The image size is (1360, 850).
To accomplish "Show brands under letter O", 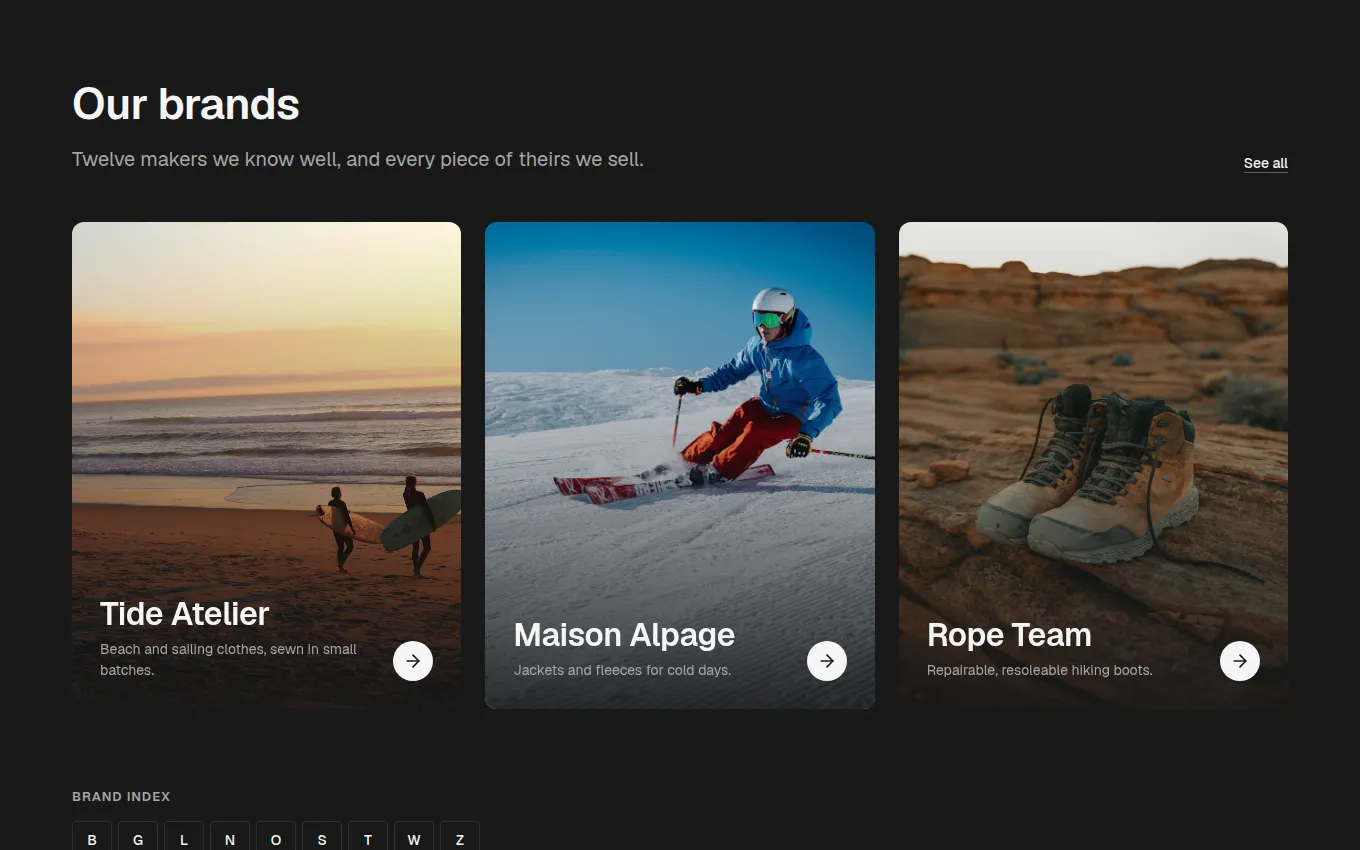I will point(276,836).
